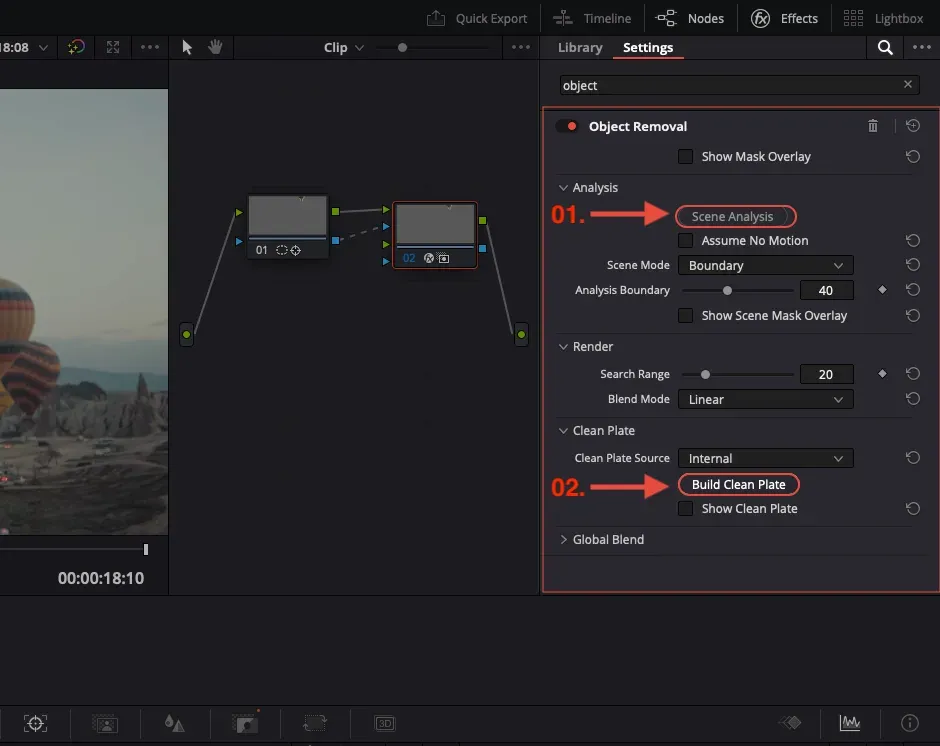The height and width of the screenshot is (746, 940).
Task: Open Quick Export
Action: (x=477, y=19)
